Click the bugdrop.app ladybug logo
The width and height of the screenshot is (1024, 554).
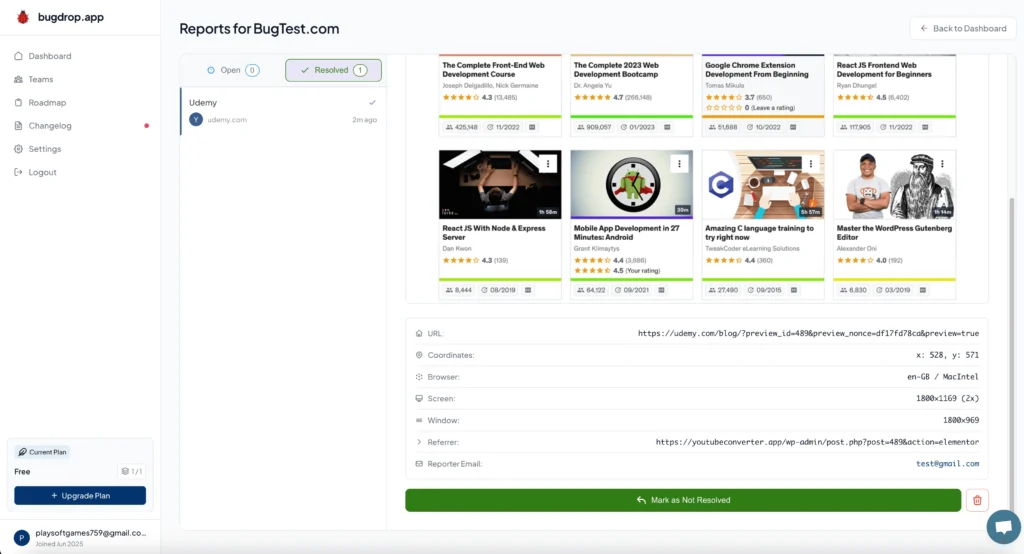[23, 17]
